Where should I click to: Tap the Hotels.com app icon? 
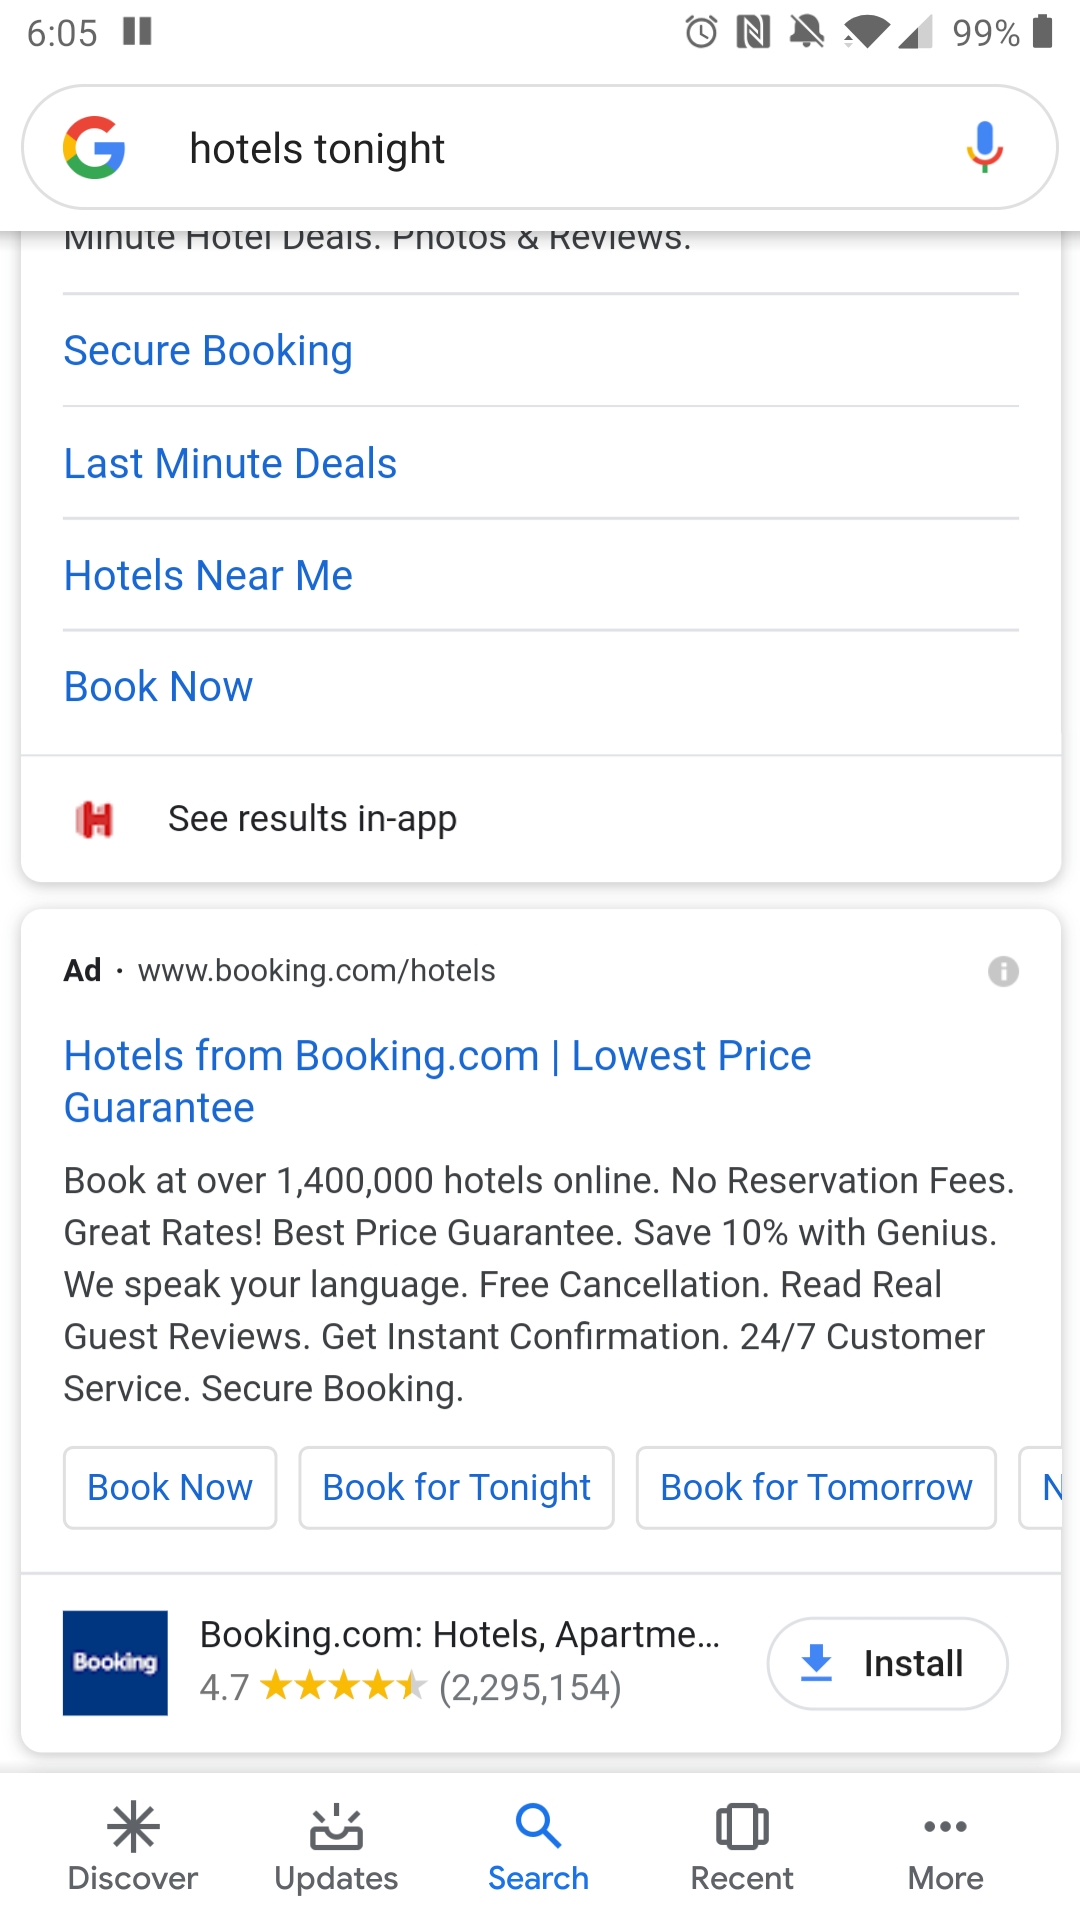coord(95,820)
